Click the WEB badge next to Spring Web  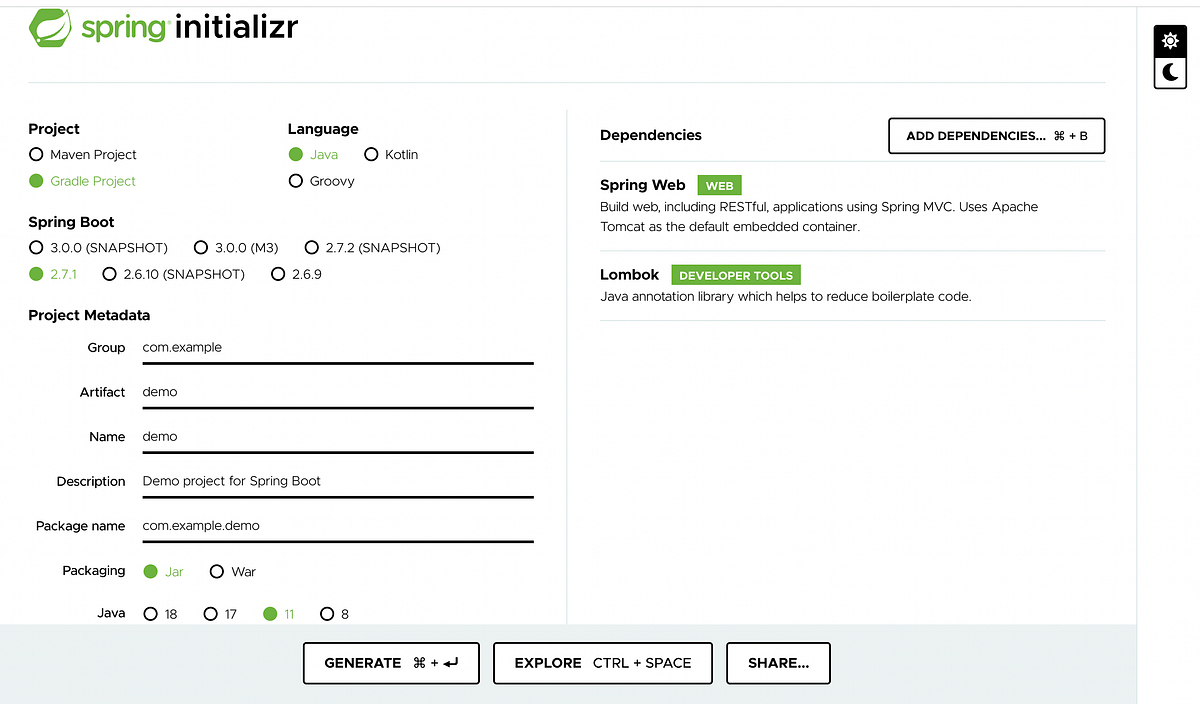click(x=719, y=185)
